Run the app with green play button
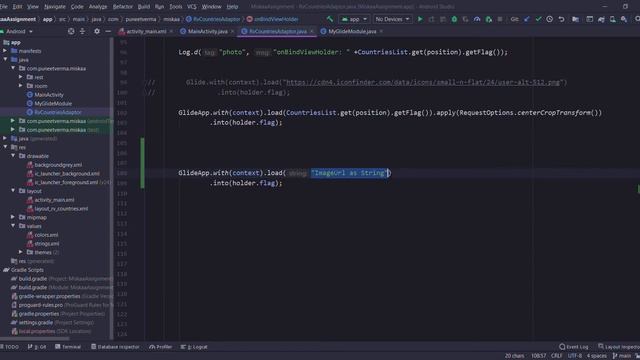The height and width of the screenshot is (360, 640). (x=420, y=19)
